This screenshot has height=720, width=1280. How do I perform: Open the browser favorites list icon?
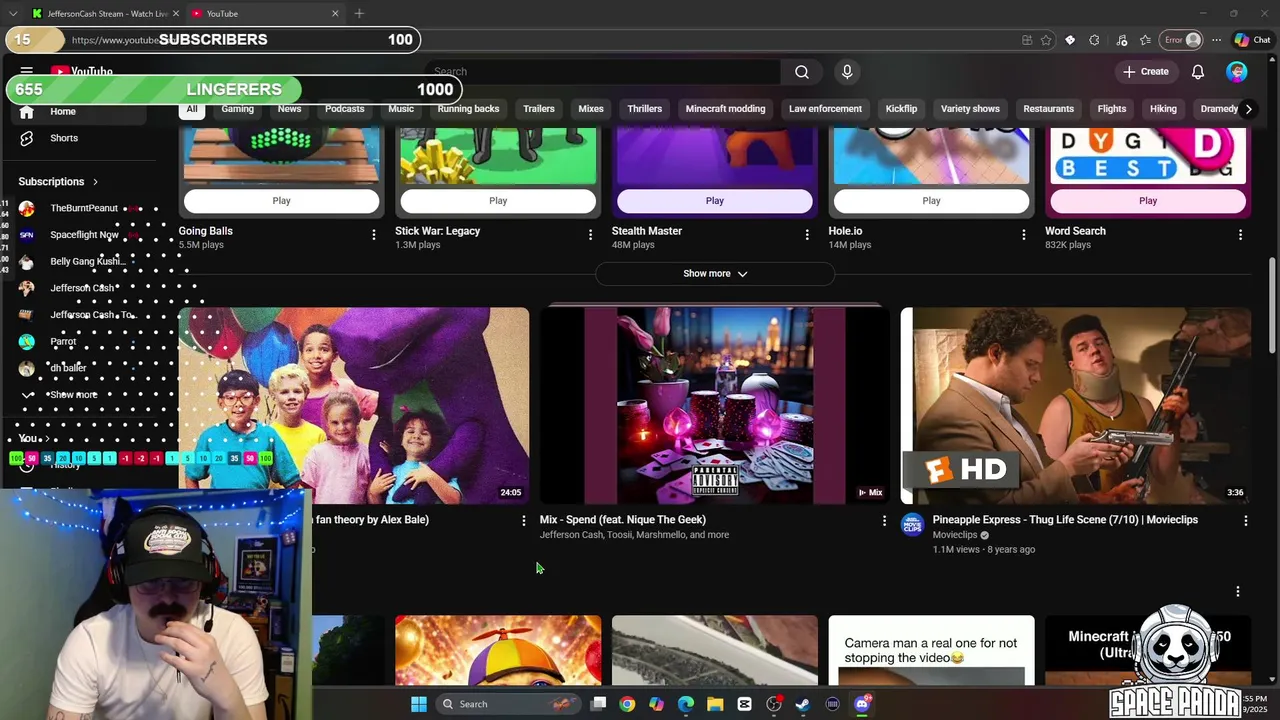tap(1145, 40)
